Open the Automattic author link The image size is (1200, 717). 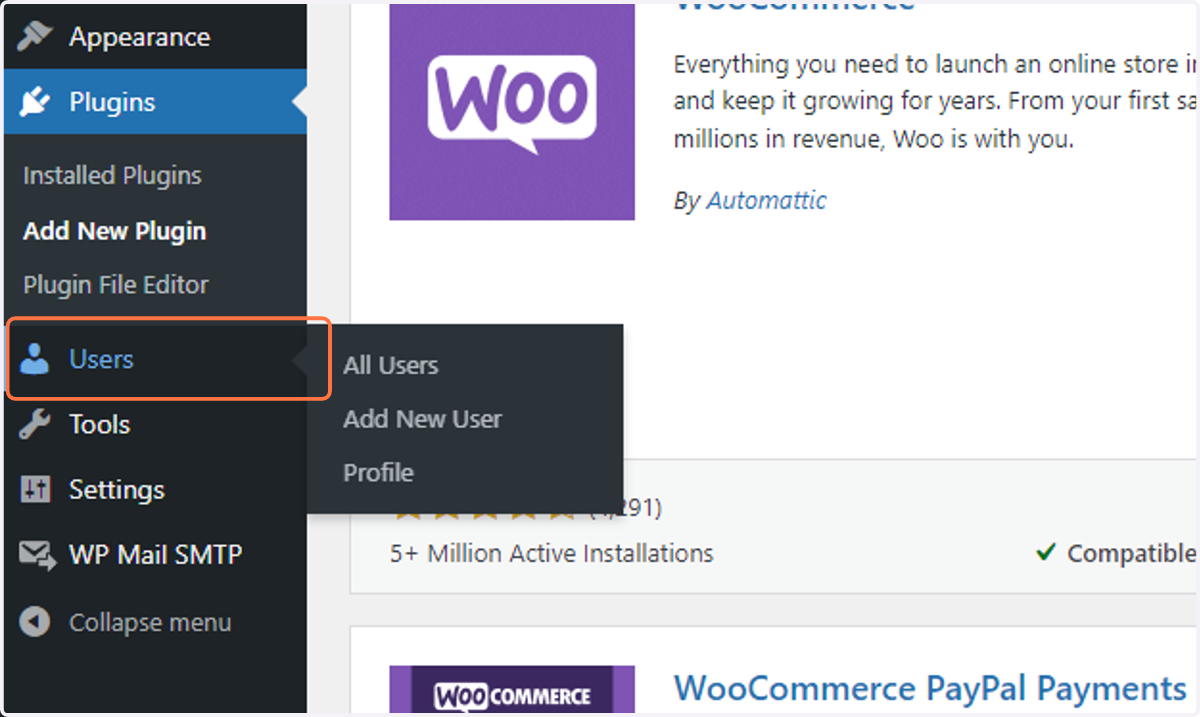[x=767, y=200]
